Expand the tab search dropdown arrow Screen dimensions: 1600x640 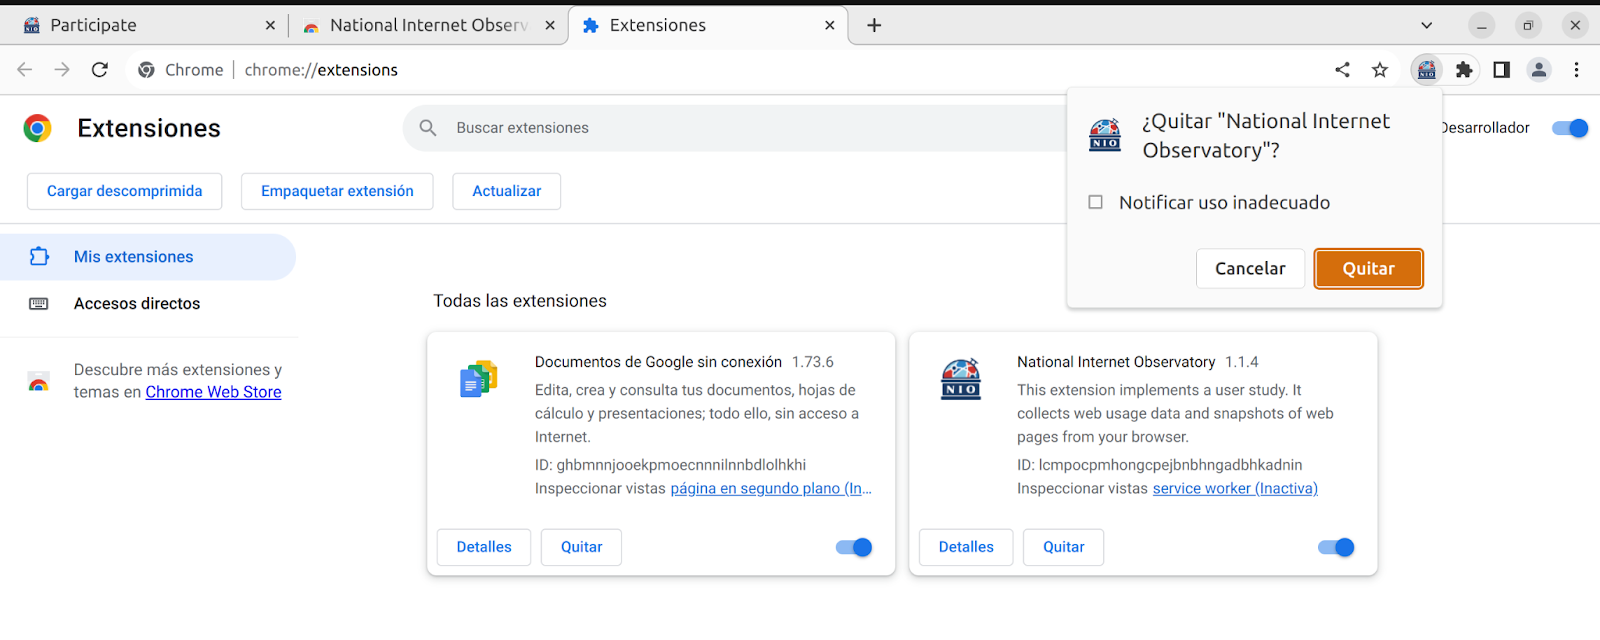point(1427,26)
